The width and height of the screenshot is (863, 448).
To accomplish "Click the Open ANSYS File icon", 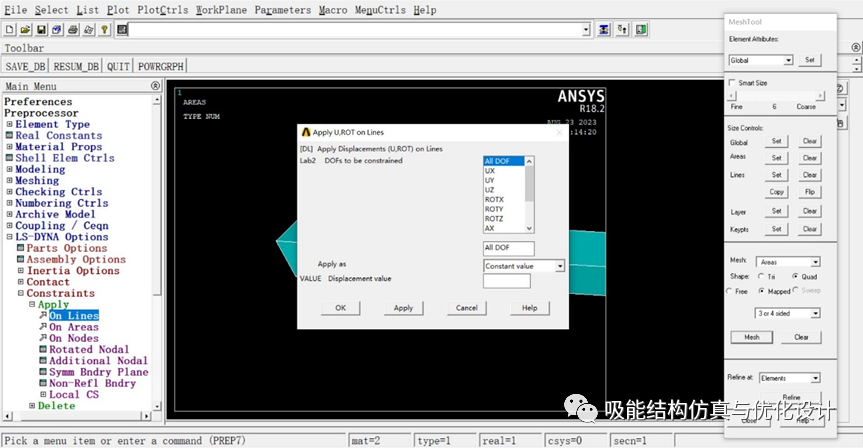I will point(25,30).
